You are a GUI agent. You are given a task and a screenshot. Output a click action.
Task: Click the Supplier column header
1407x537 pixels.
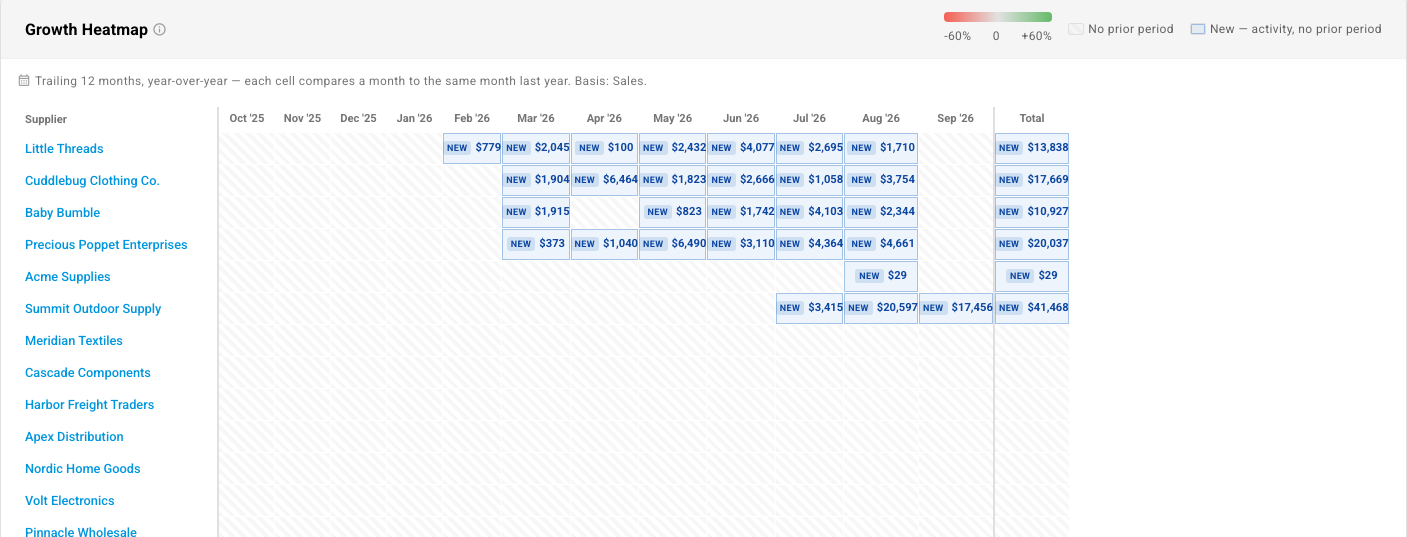pyautogui.click(x=46, y=119)
